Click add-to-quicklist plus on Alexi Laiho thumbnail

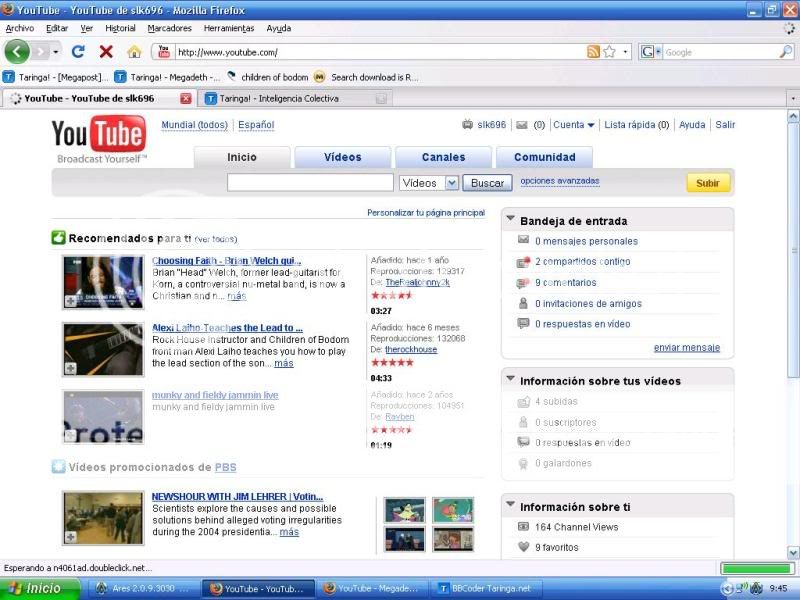click(x=70, y=368)
